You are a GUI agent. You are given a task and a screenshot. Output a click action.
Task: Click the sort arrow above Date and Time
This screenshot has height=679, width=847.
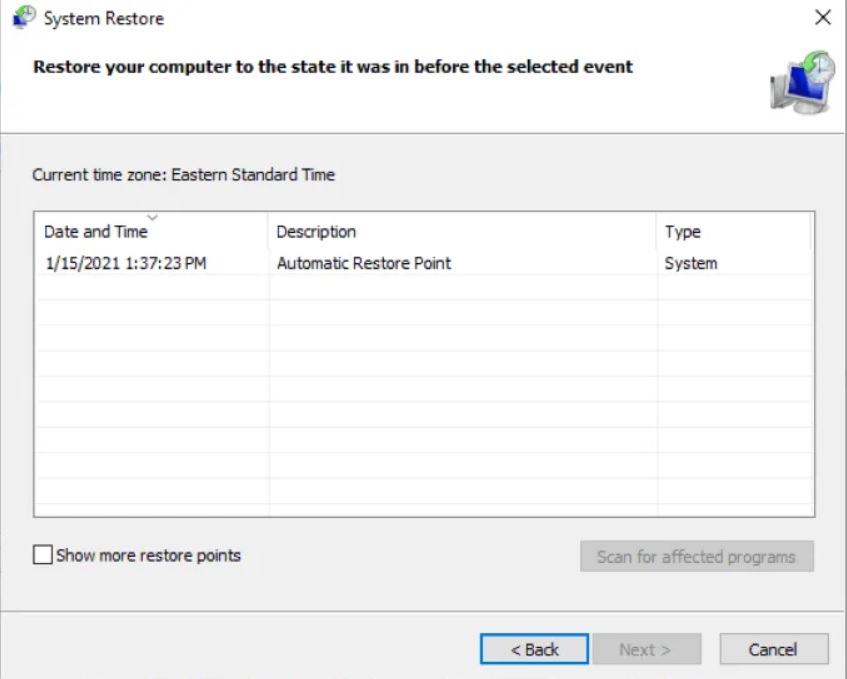click(x=152, y=217)
